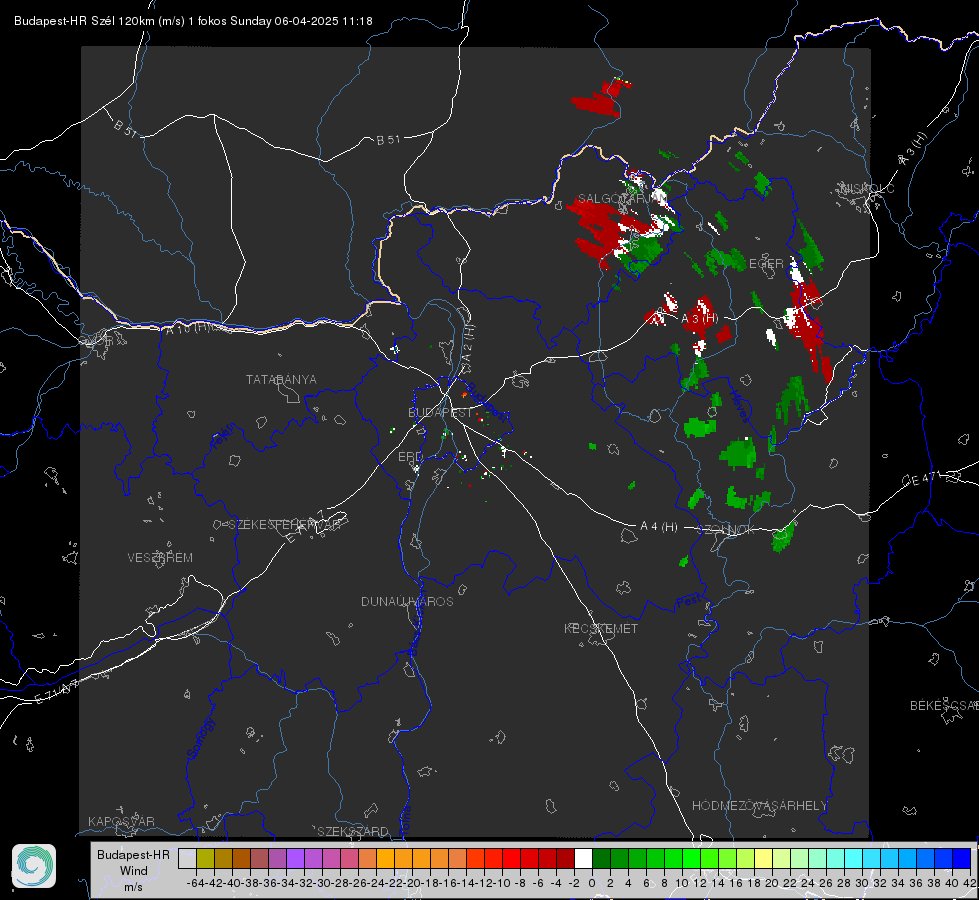Click the TATABANYA city label
Viewport: 979px width, 900px height.
[281, 380]
